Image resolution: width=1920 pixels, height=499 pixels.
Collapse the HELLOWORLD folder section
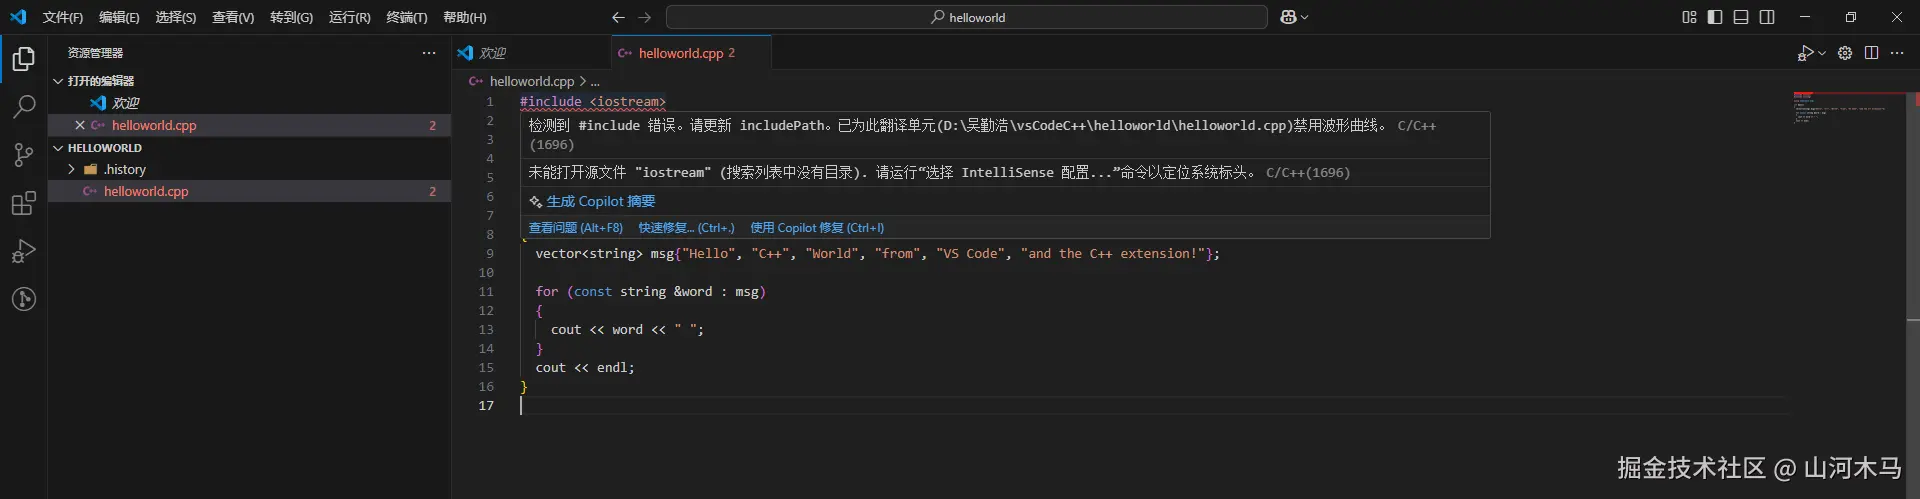[58, 148]
